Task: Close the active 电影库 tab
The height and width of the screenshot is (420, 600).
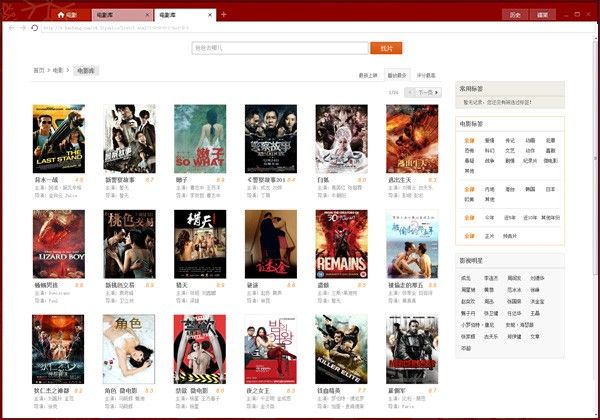Action: (210, 15)
